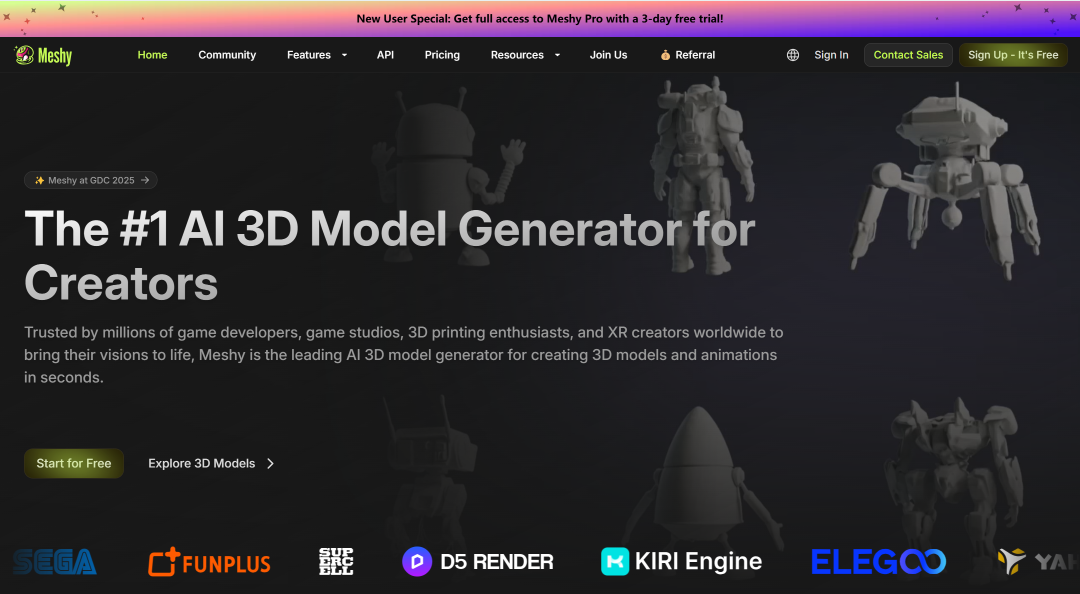The height and width of the screenshot is (594, 1080).
Task: Open the Pricing page
Action: click(x=442, y=55)
